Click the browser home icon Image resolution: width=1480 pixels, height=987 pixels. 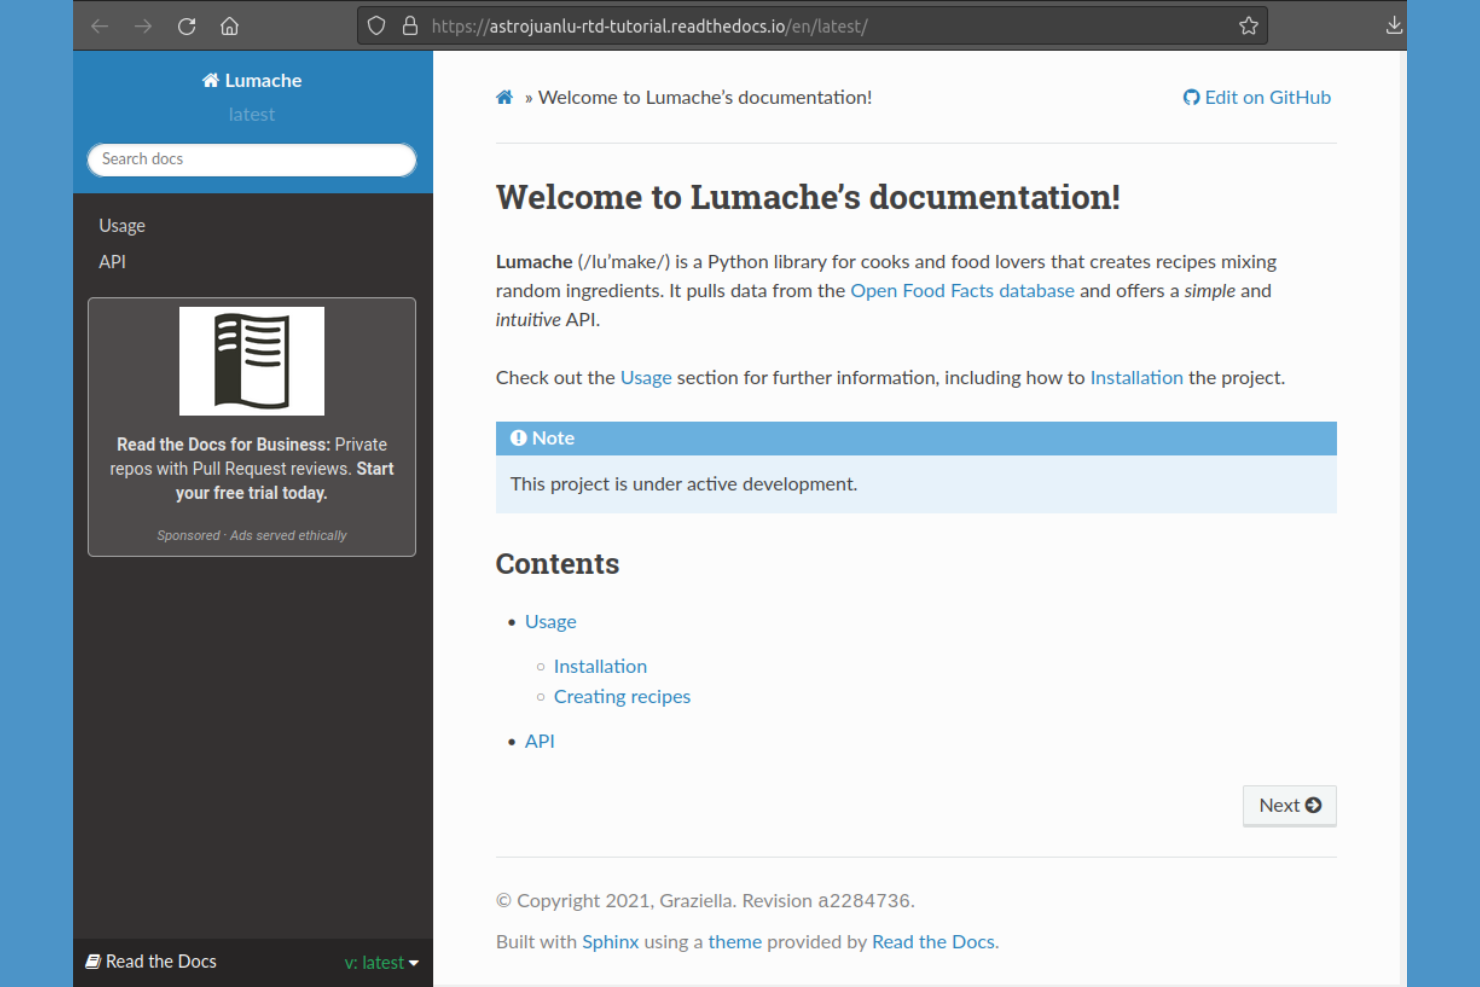pyautogui.click(x=229, y=26)
